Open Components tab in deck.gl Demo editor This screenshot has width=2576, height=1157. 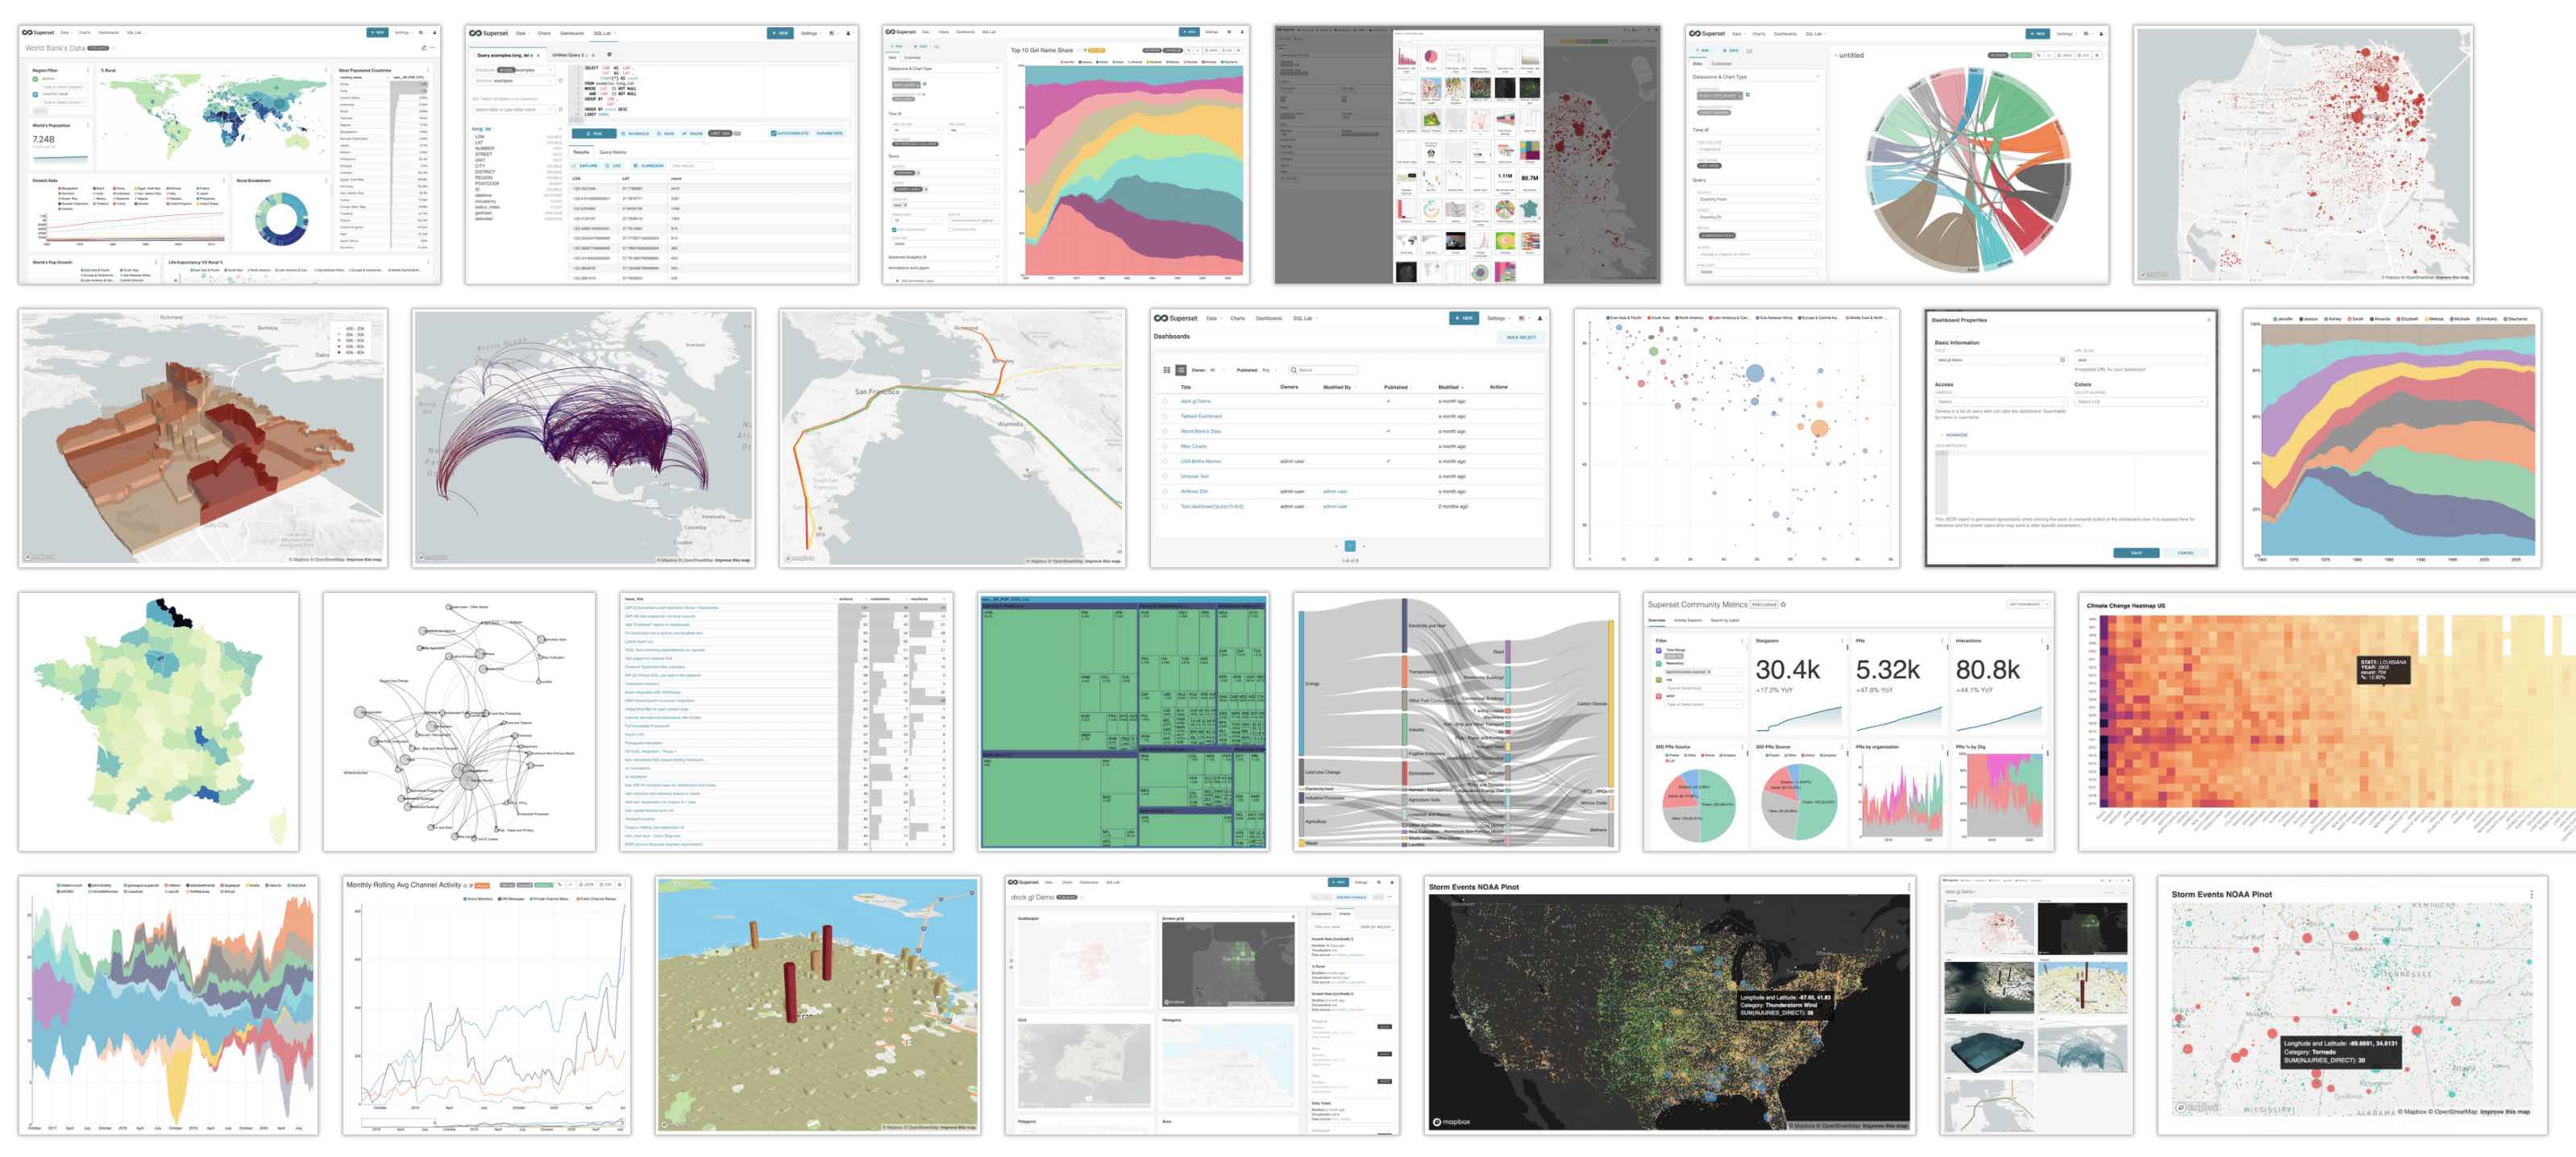tap(1322, 914)
